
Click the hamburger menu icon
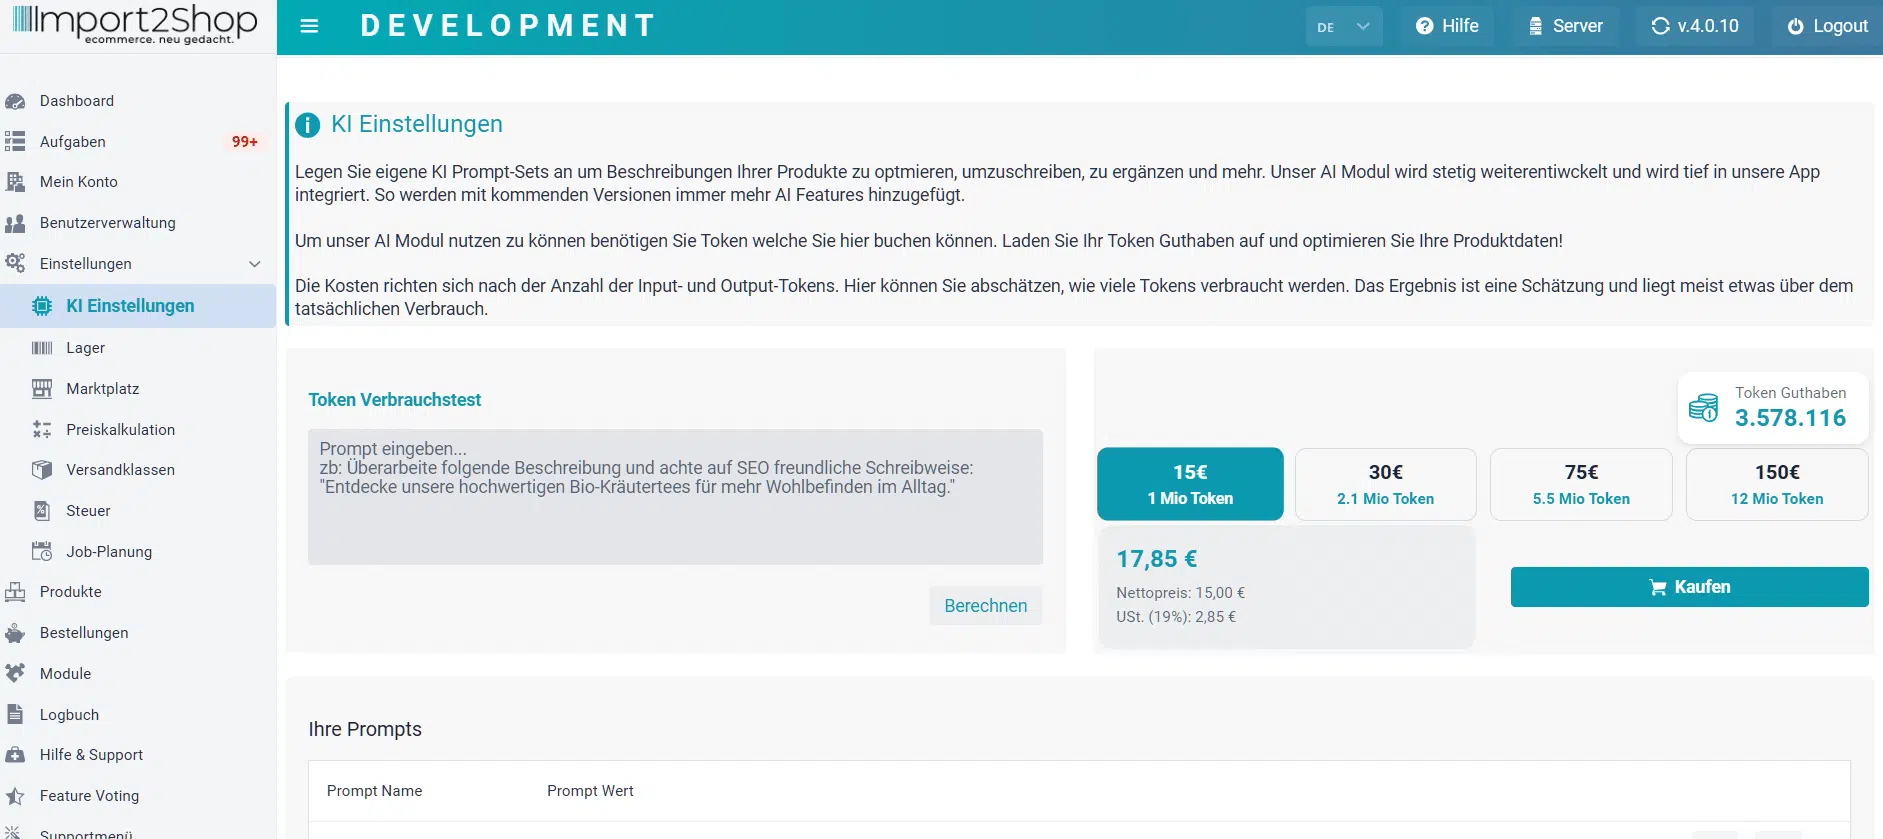click(x=309, y=26)
